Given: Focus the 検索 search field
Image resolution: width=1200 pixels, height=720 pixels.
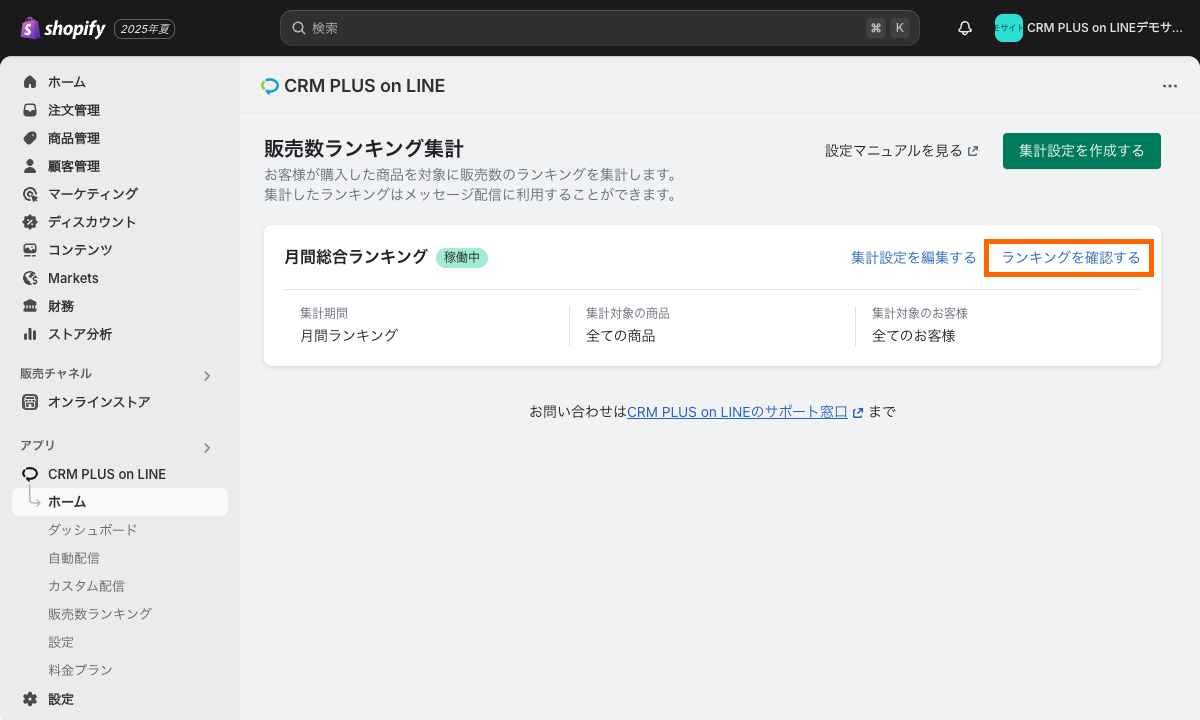Looking at the screenshot, I should point(599,28).
